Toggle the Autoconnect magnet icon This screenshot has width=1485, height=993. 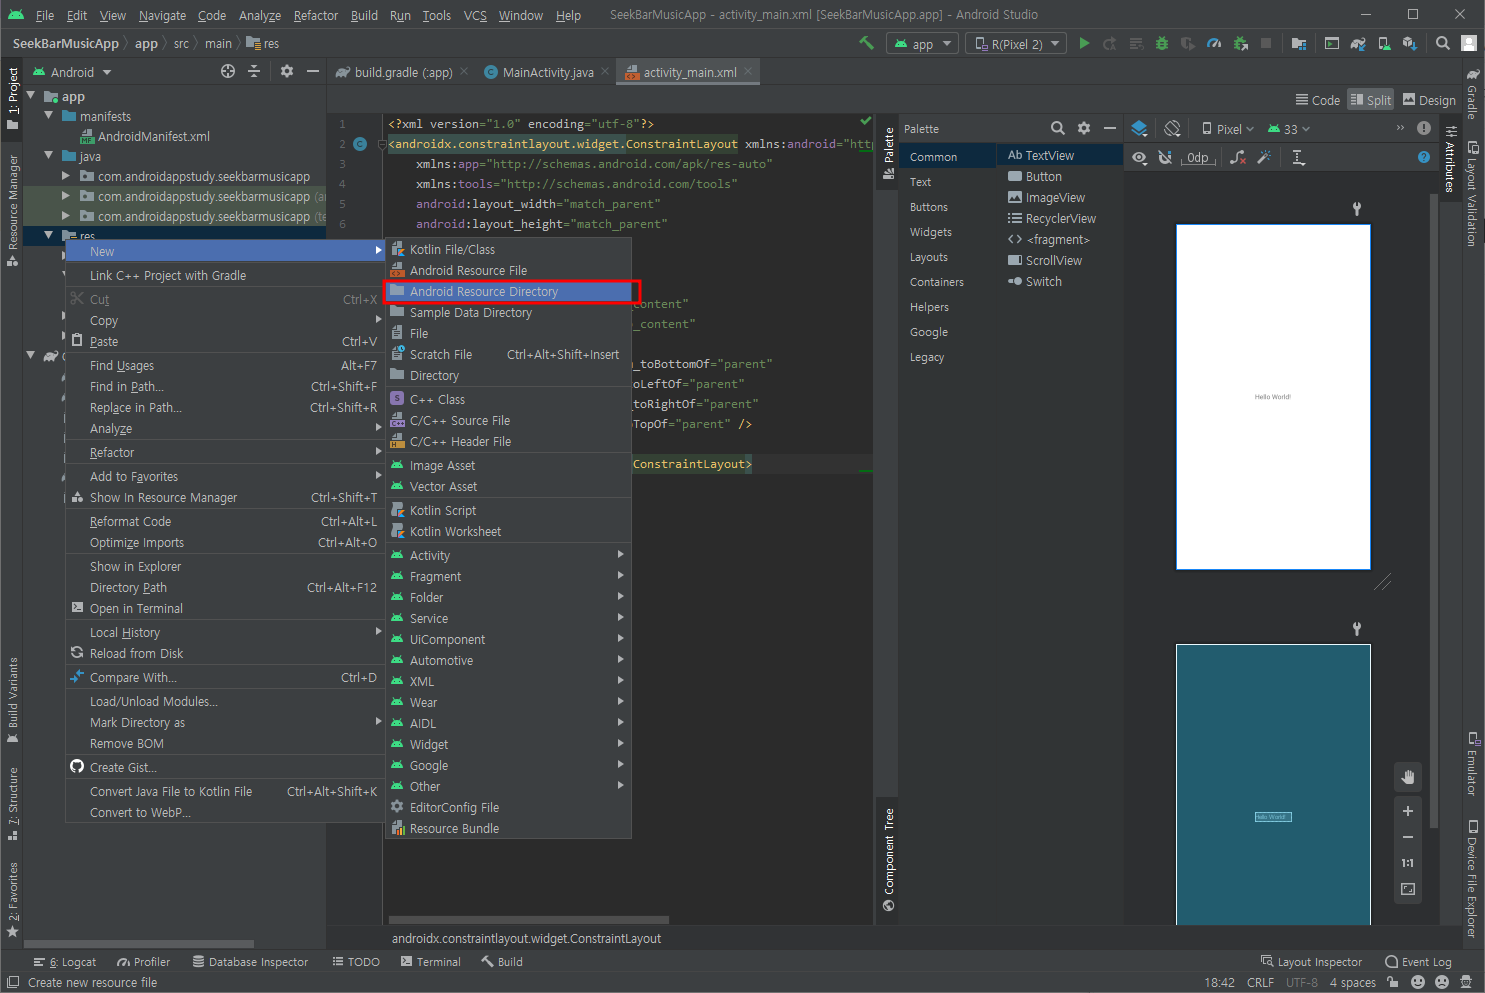tap(1165, 157)
